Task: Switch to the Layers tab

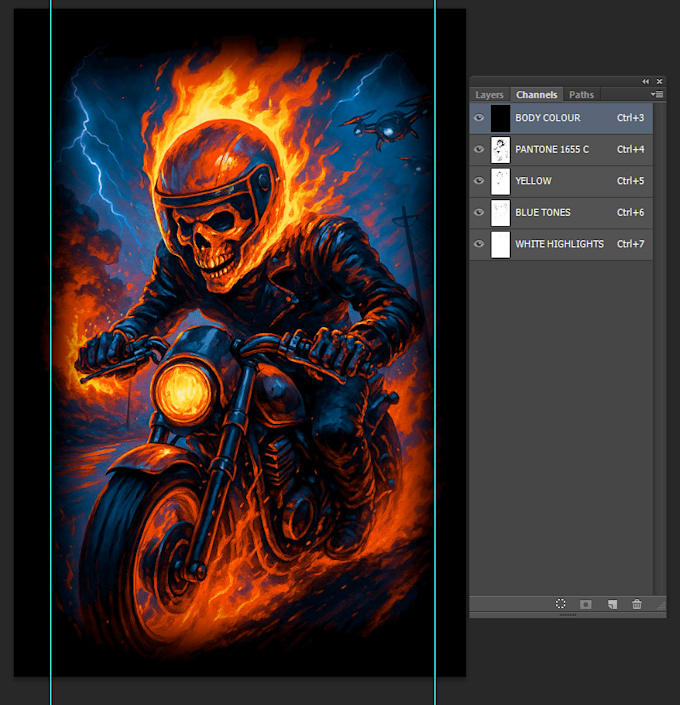Action: point(489,95)
